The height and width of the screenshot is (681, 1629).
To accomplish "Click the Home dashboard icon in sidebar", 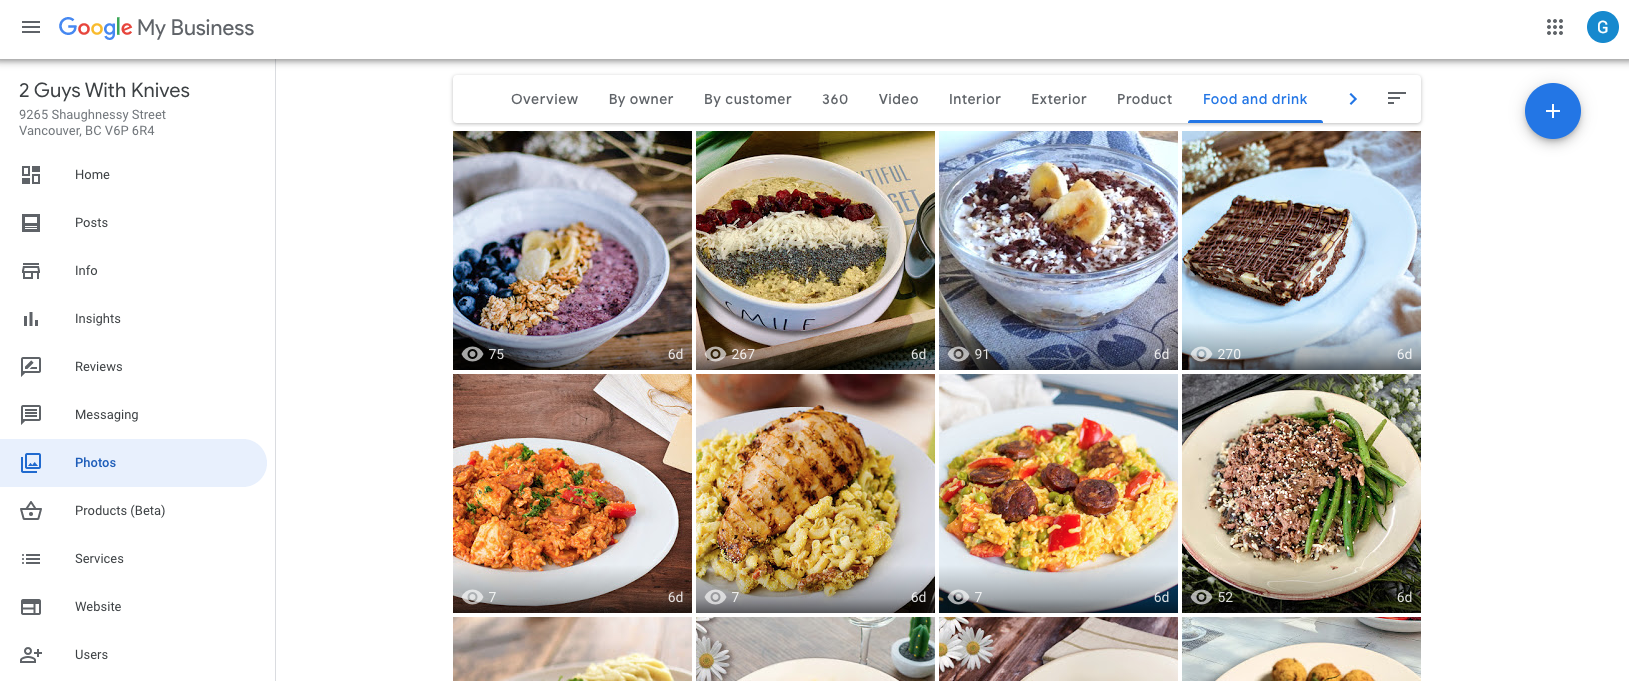I will tap(31, 175).
